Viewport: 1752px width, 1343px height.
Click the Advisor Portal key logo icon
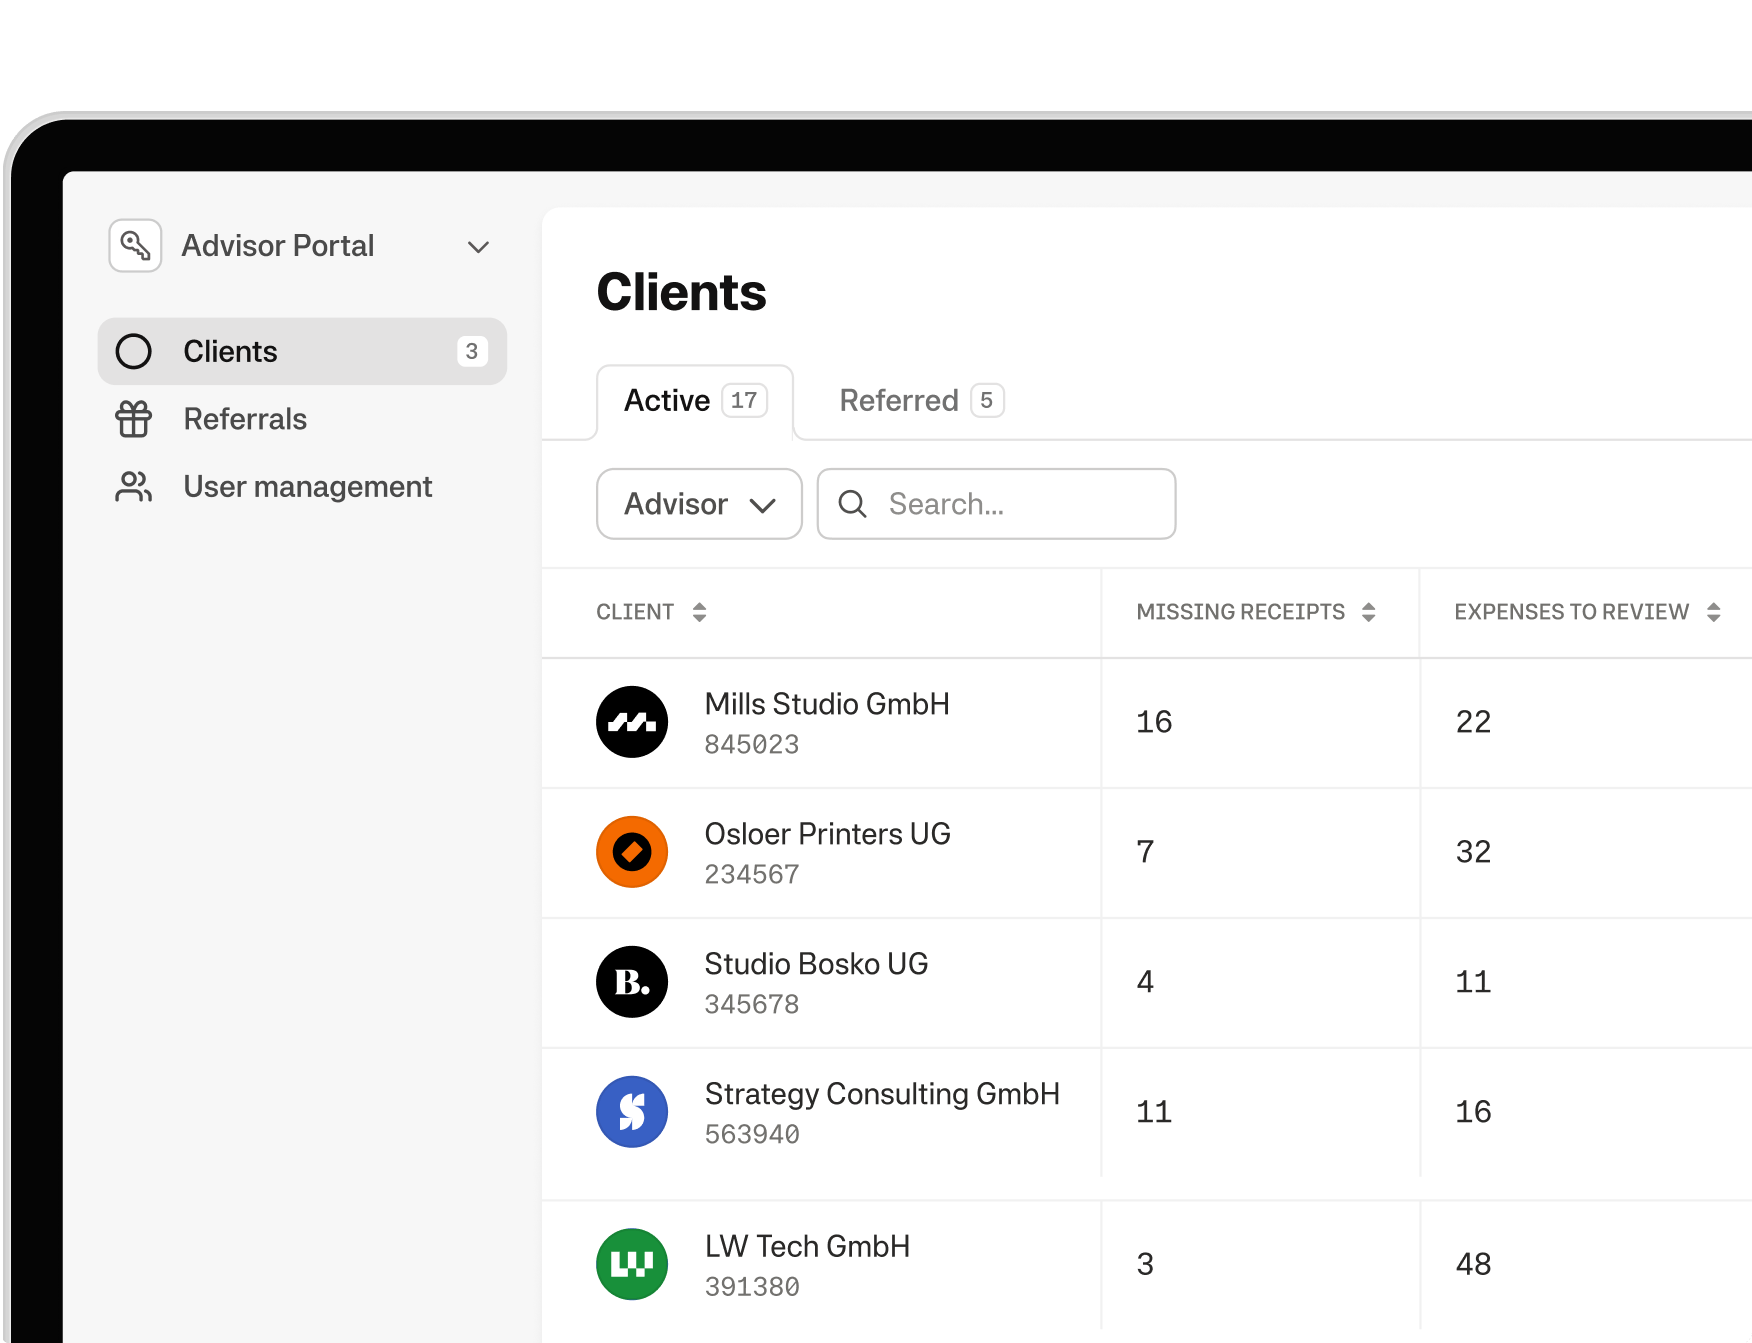135,246
